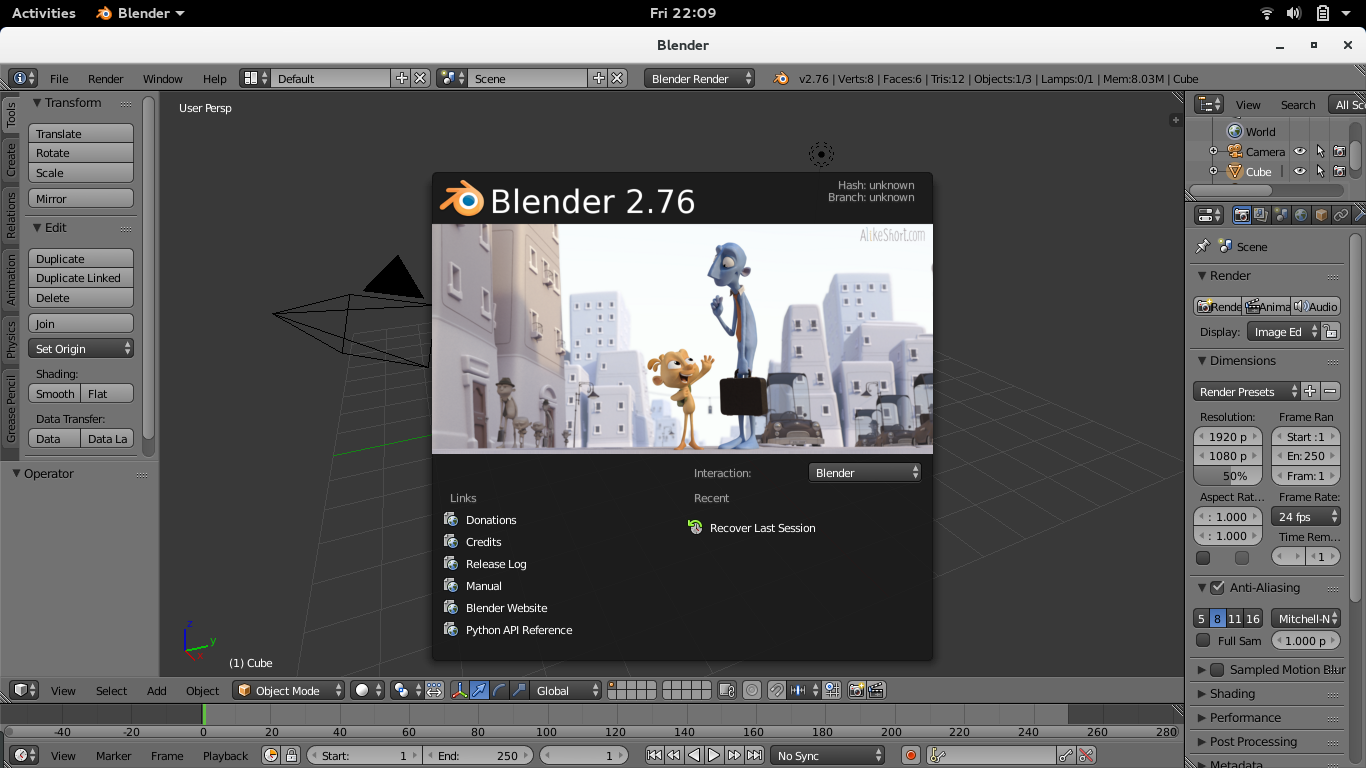Click the Scale button
Viewport: 1366px width, 768px height.
click(81, 173)
